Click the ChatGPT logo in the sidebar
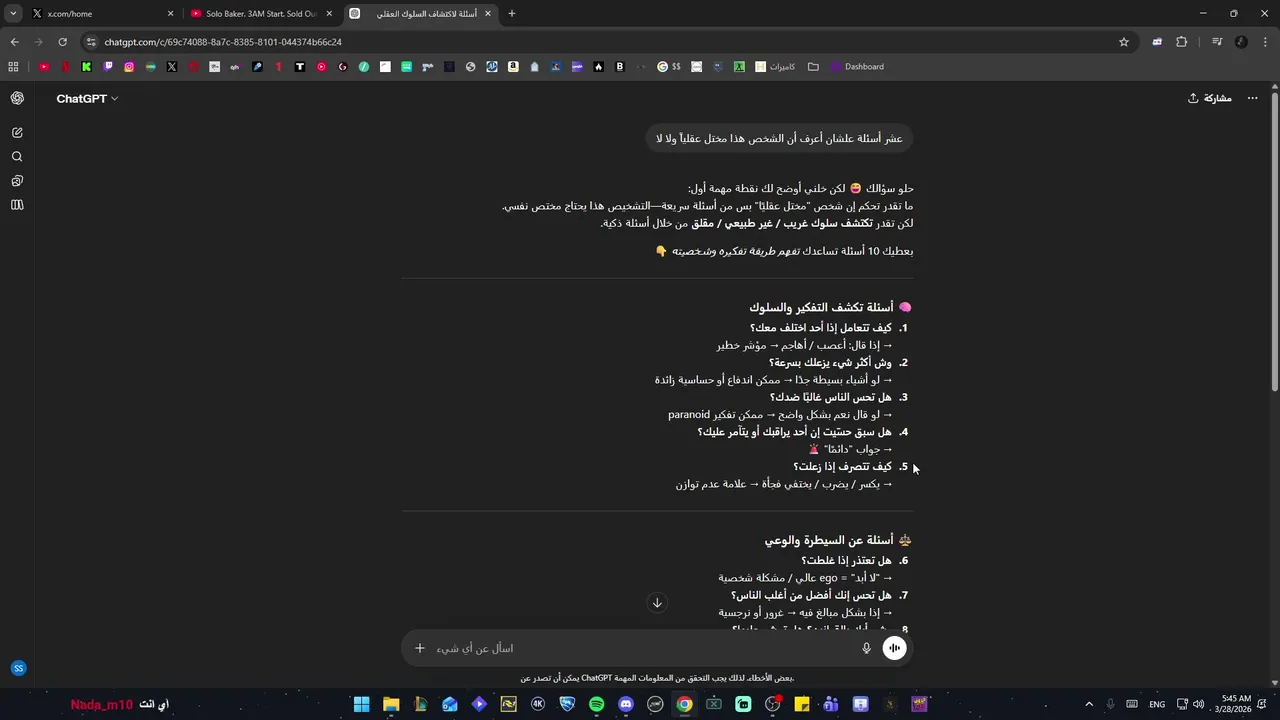 coord(17,98)
